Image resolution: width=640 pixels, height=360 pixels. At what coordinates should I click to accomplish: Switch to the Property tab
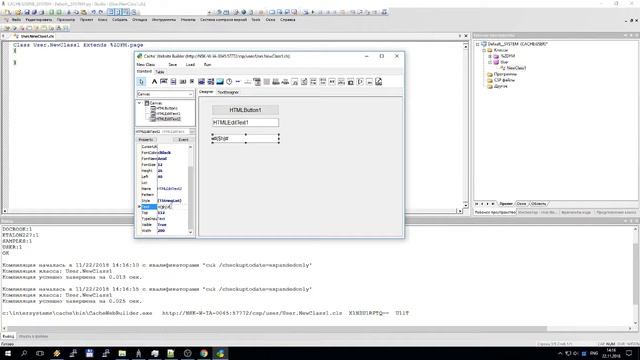tap(146, 140)
